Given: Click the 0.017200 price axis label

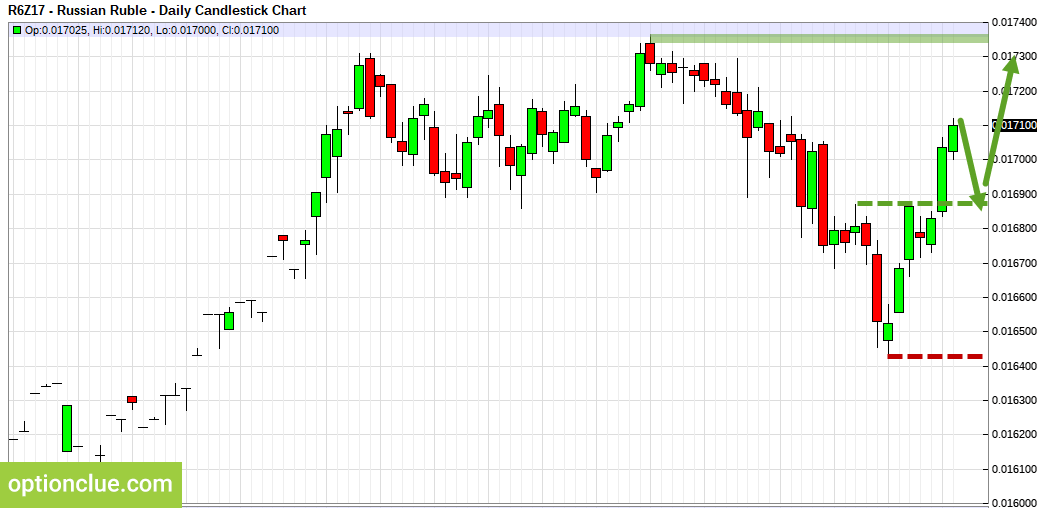Looking at the screenshot, I should coord(1014,91).
